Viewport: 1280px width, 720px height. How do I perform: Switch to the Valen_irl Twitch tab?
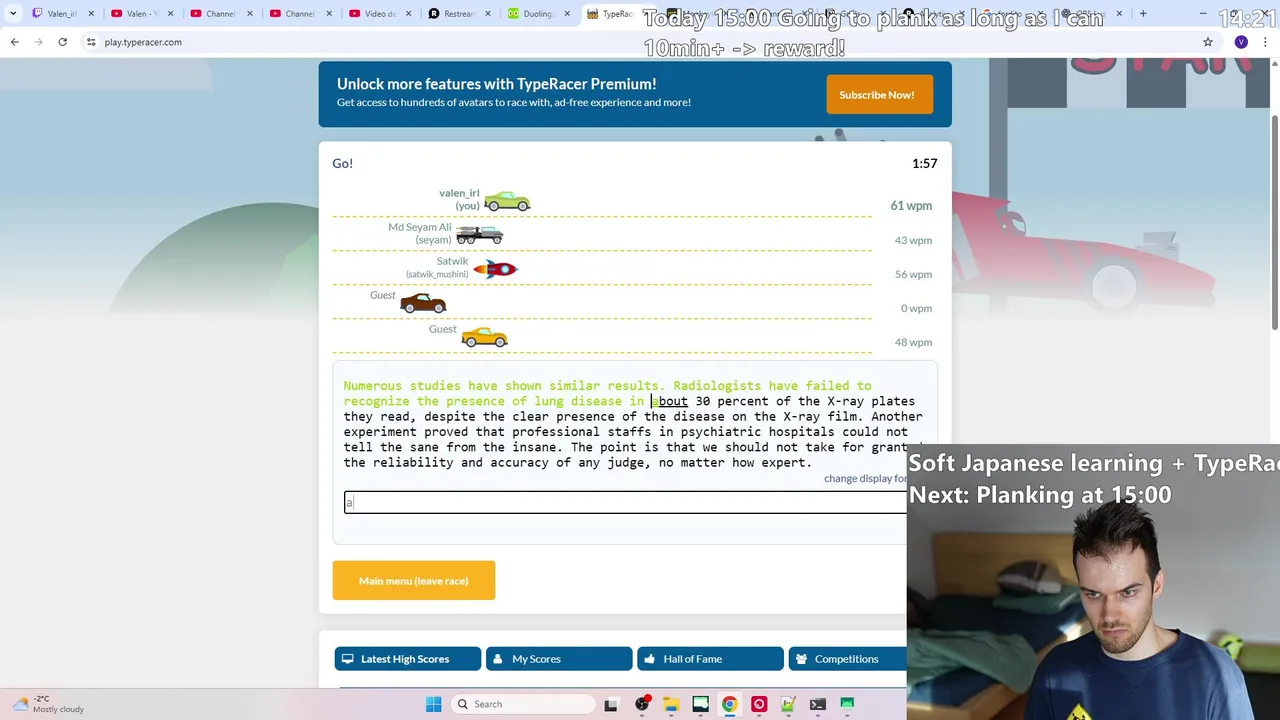[60, 14]
